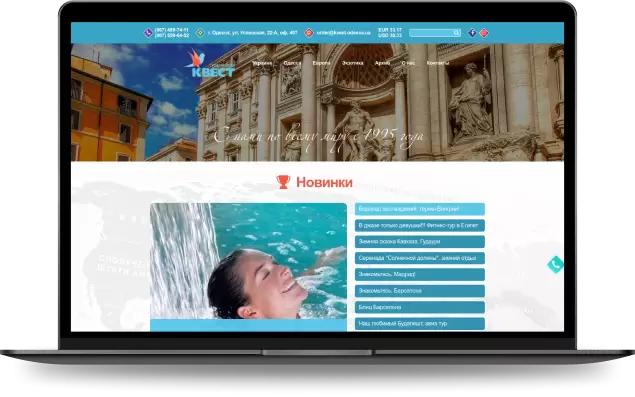Open the Архив menu item
This screenshot has width=635, height=397.
[382, 63]
